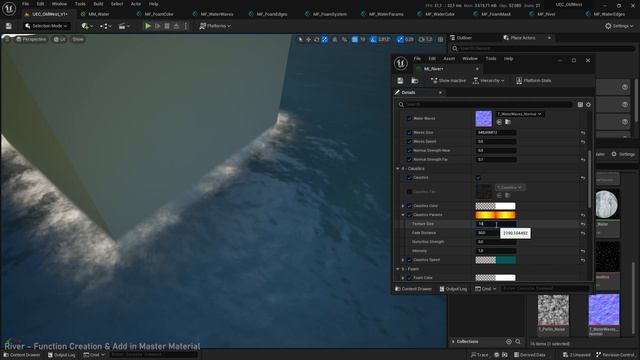Toggle Caustics Speed override checkbox

click(409, 260)
